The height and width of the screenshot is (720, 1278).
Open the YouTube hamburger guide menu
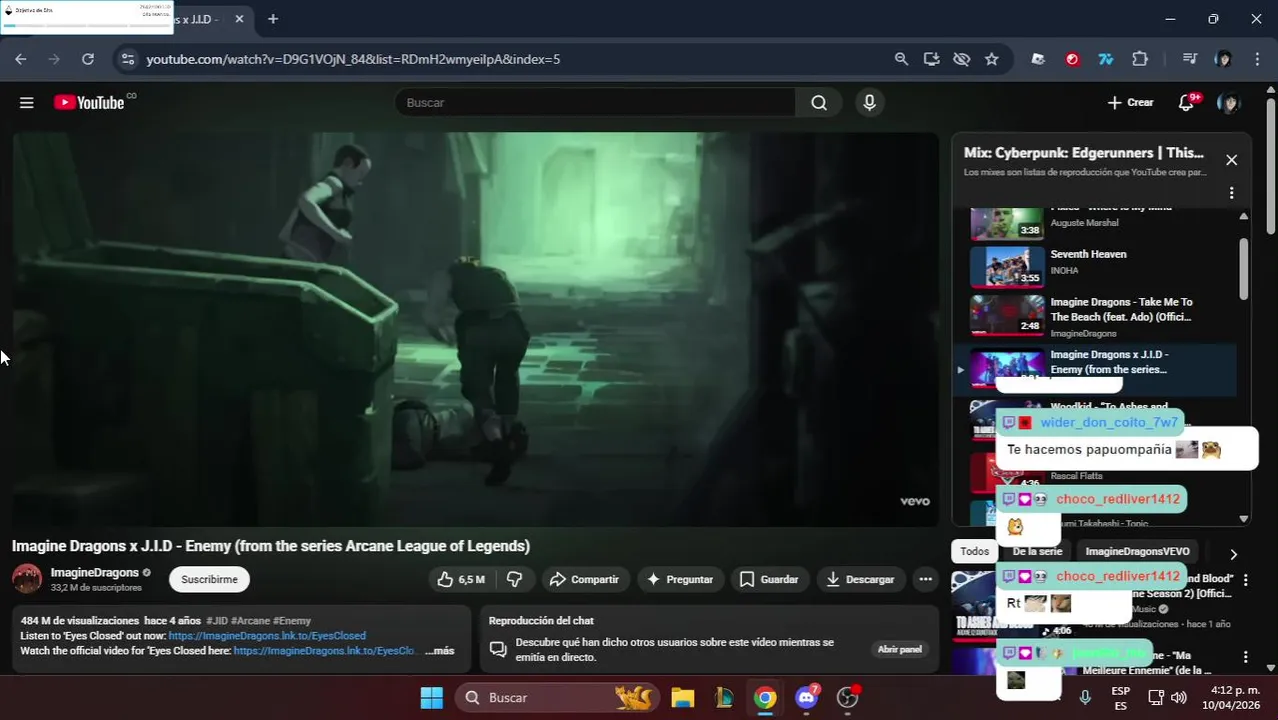(27, 103)
